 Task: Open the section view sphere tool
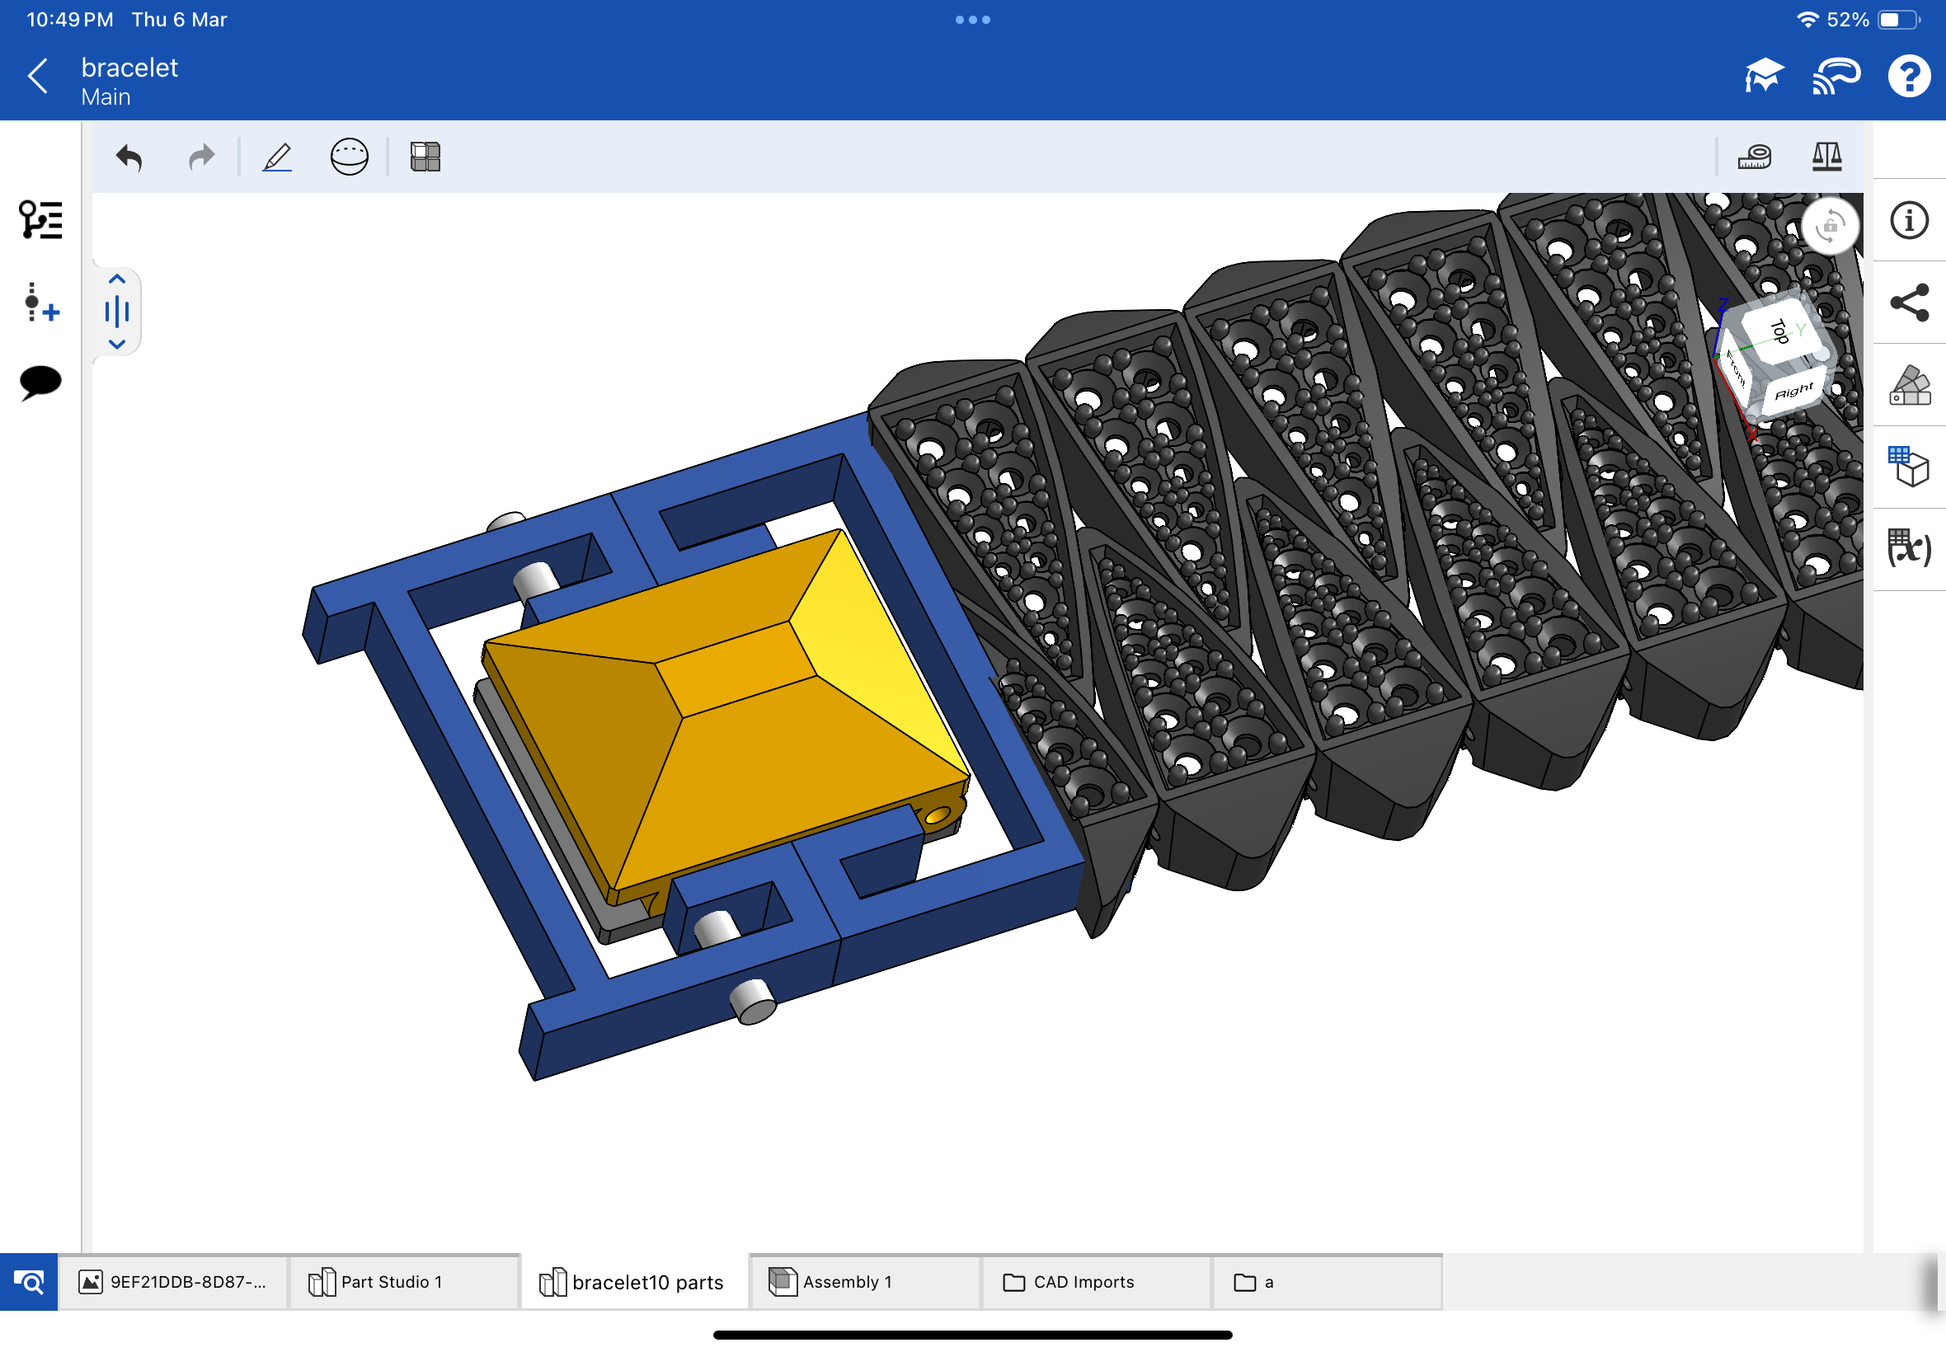349,157
